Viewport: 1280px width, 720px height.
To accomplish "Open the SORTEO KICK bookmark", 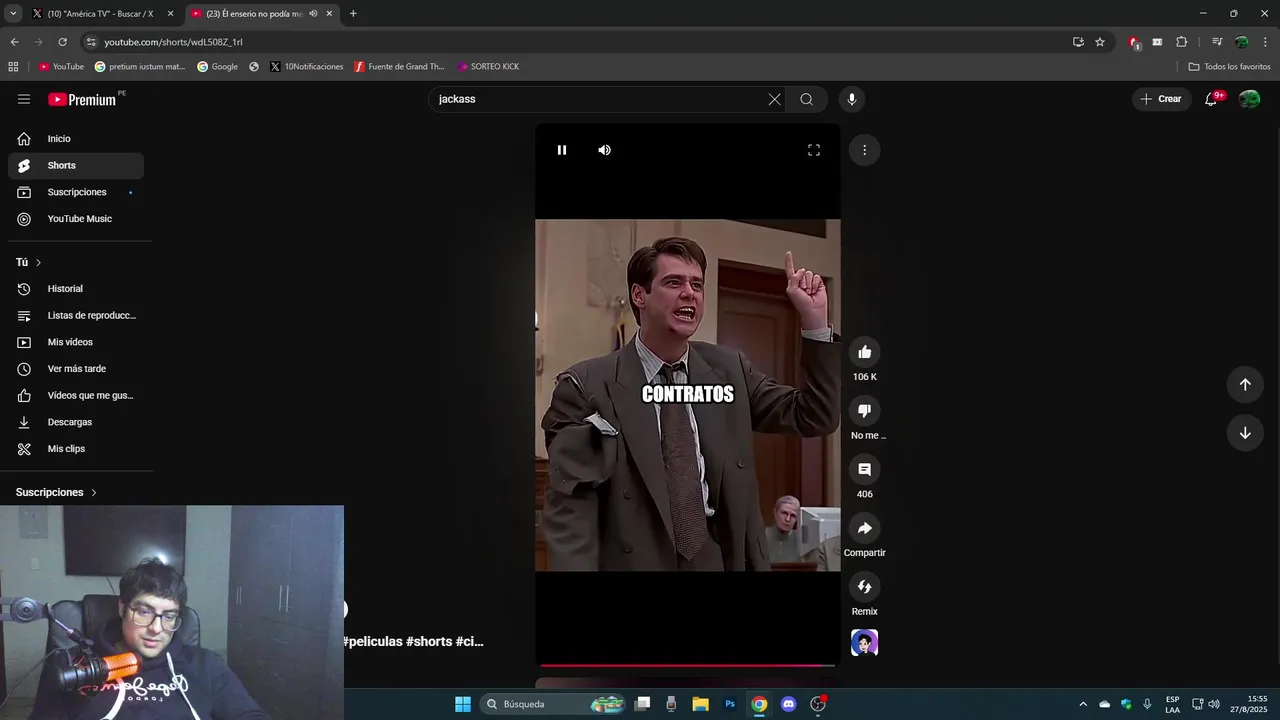I will click(x=488, y=67).
